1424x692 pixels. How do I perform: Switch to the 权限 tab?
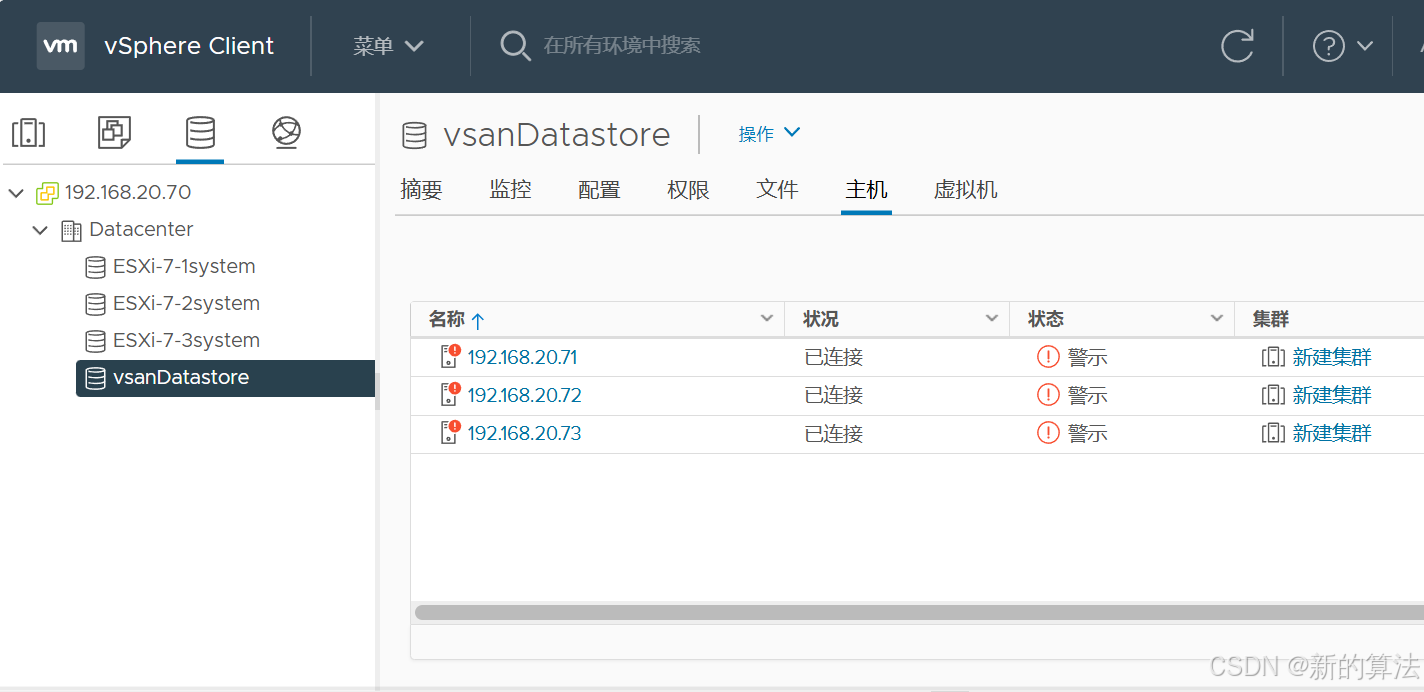coord(688,190)
